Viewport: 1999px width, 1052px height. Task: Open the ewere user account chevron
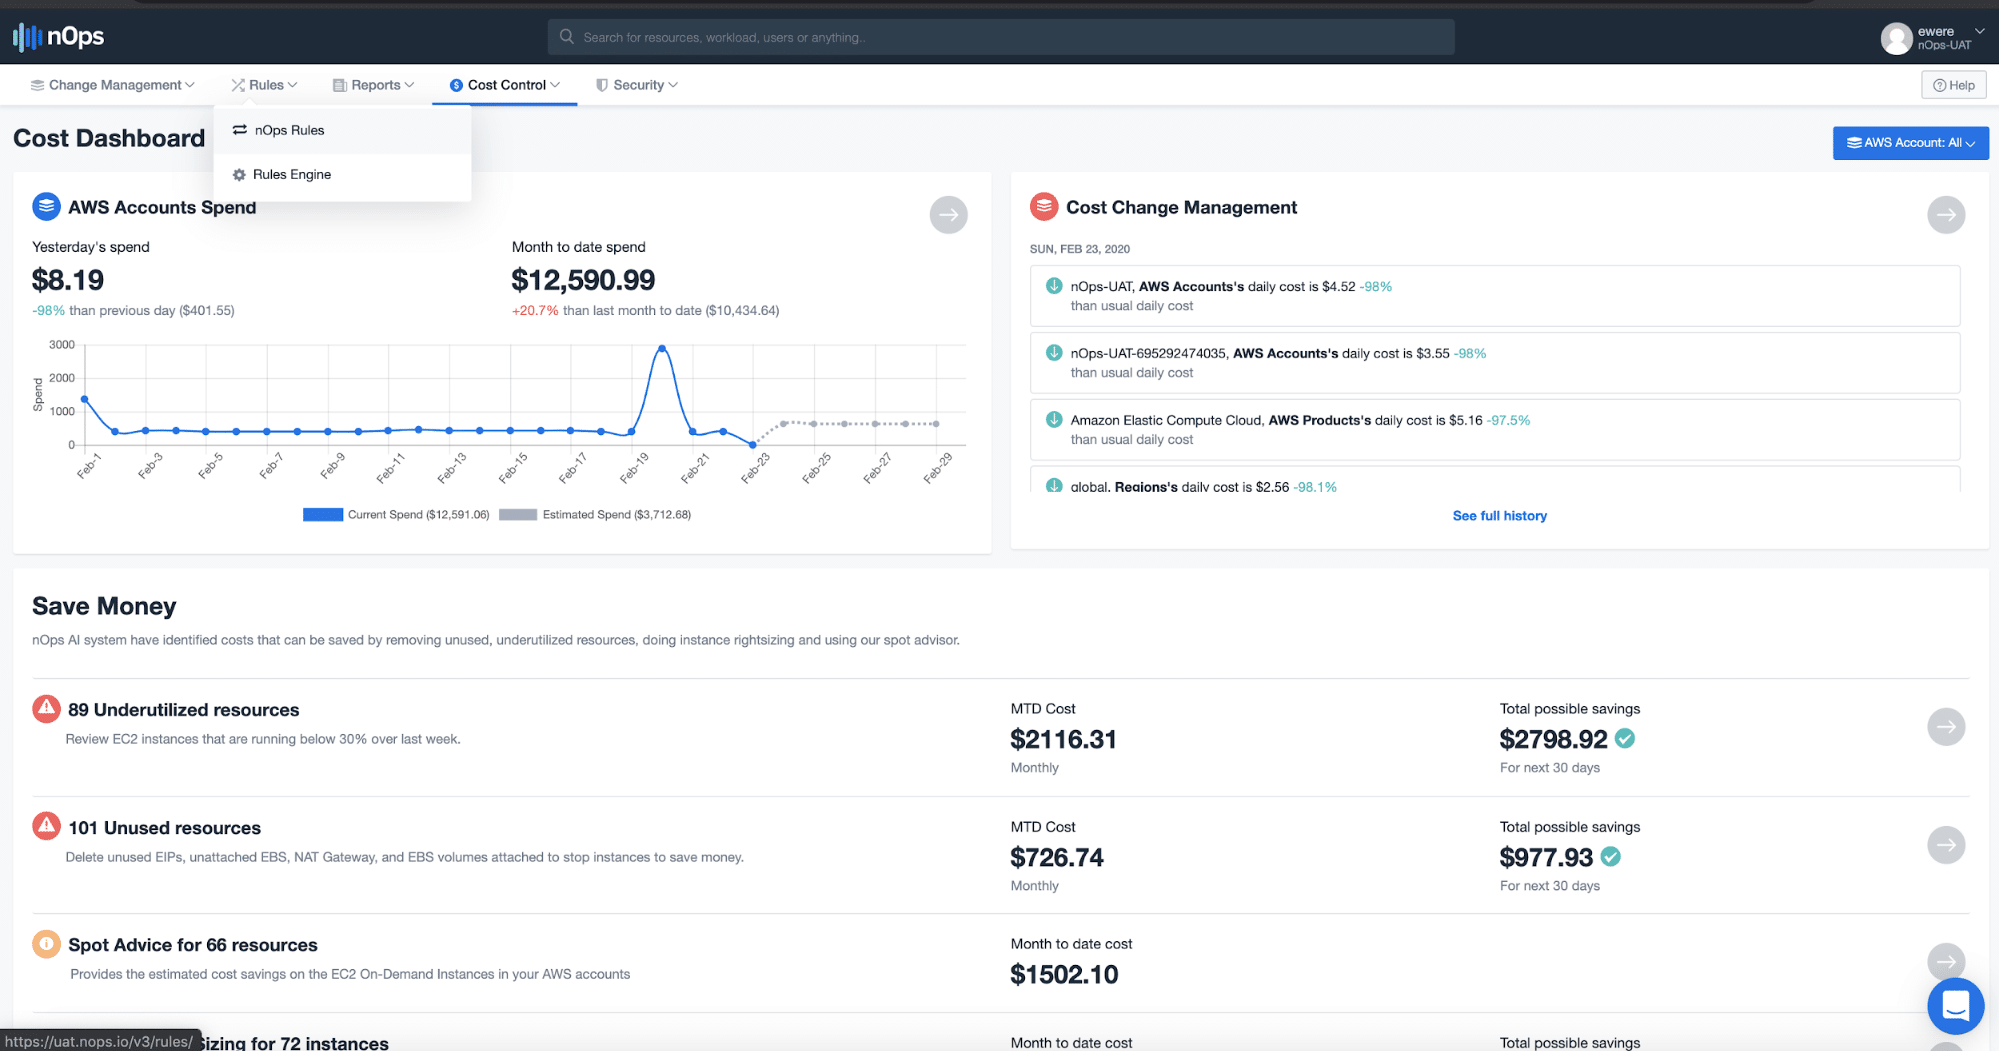pos(1979,32)
